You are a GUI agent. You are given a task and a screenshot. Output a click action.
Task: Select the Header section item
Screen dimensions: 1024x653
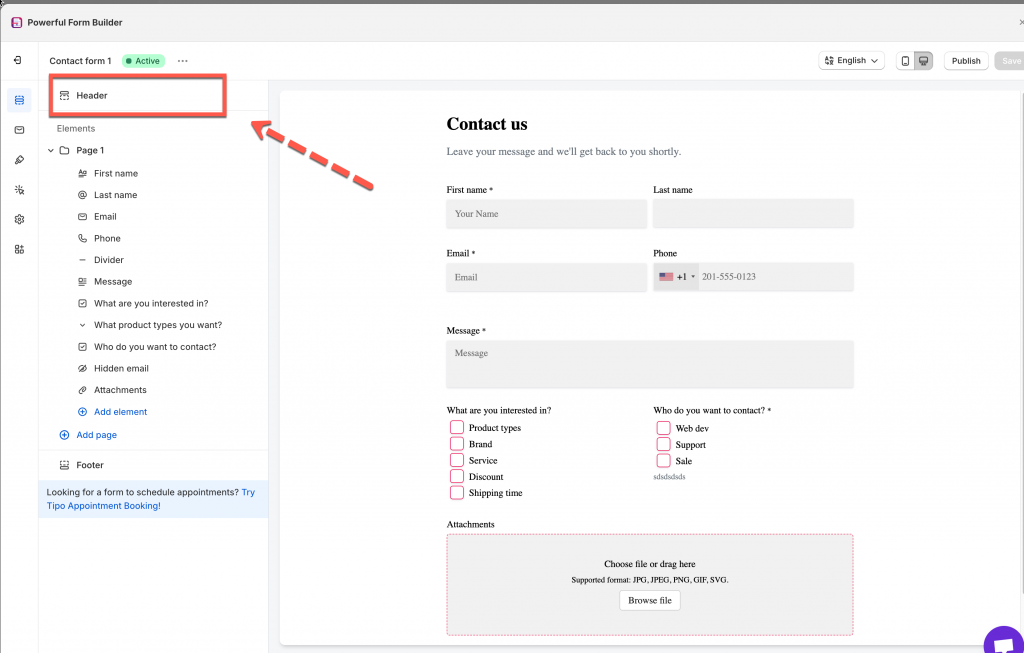point(92,96)
